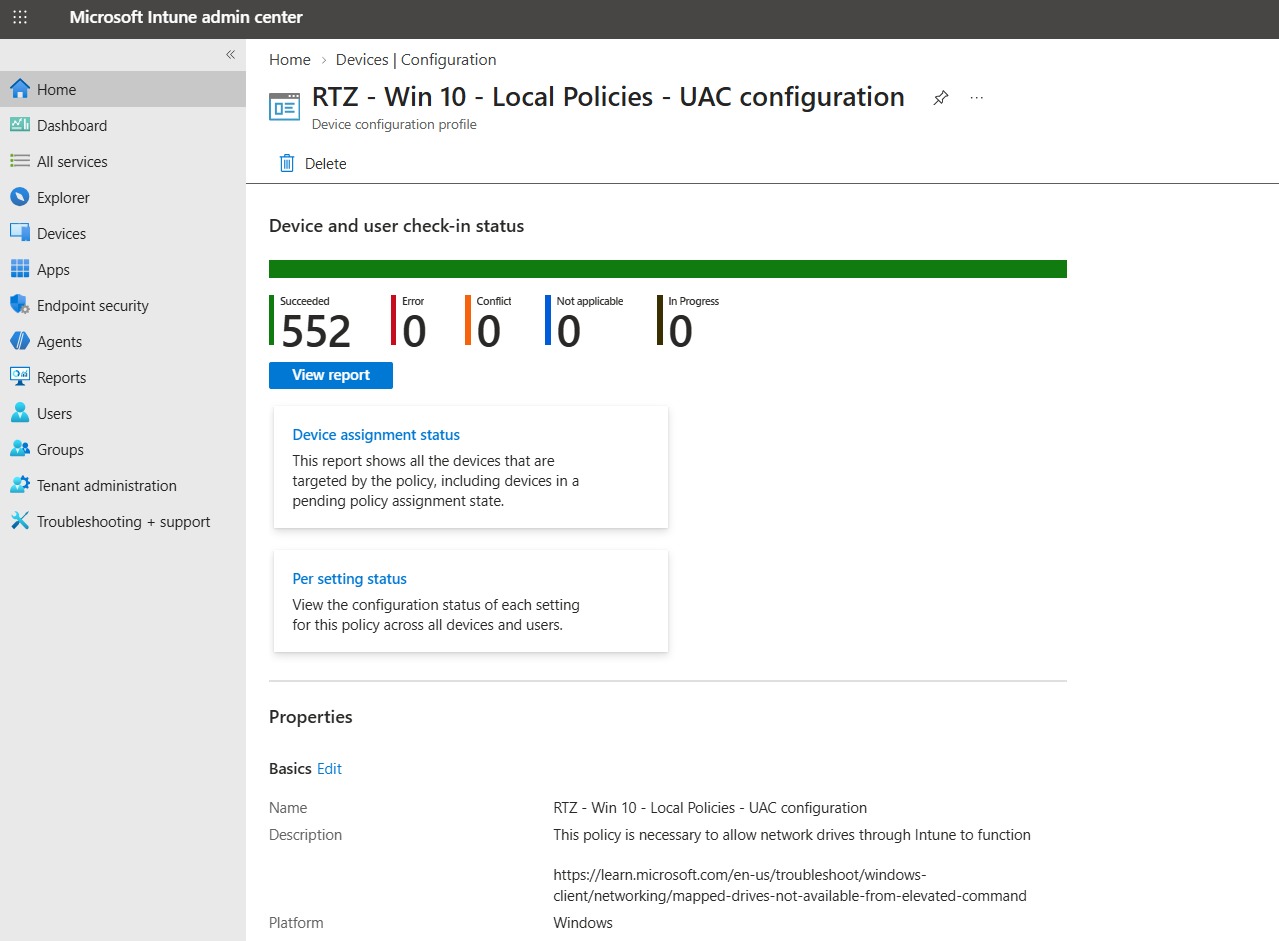Click the Name value in Basics
Viewport: 1279px width, 941px height.
point(710,808)
